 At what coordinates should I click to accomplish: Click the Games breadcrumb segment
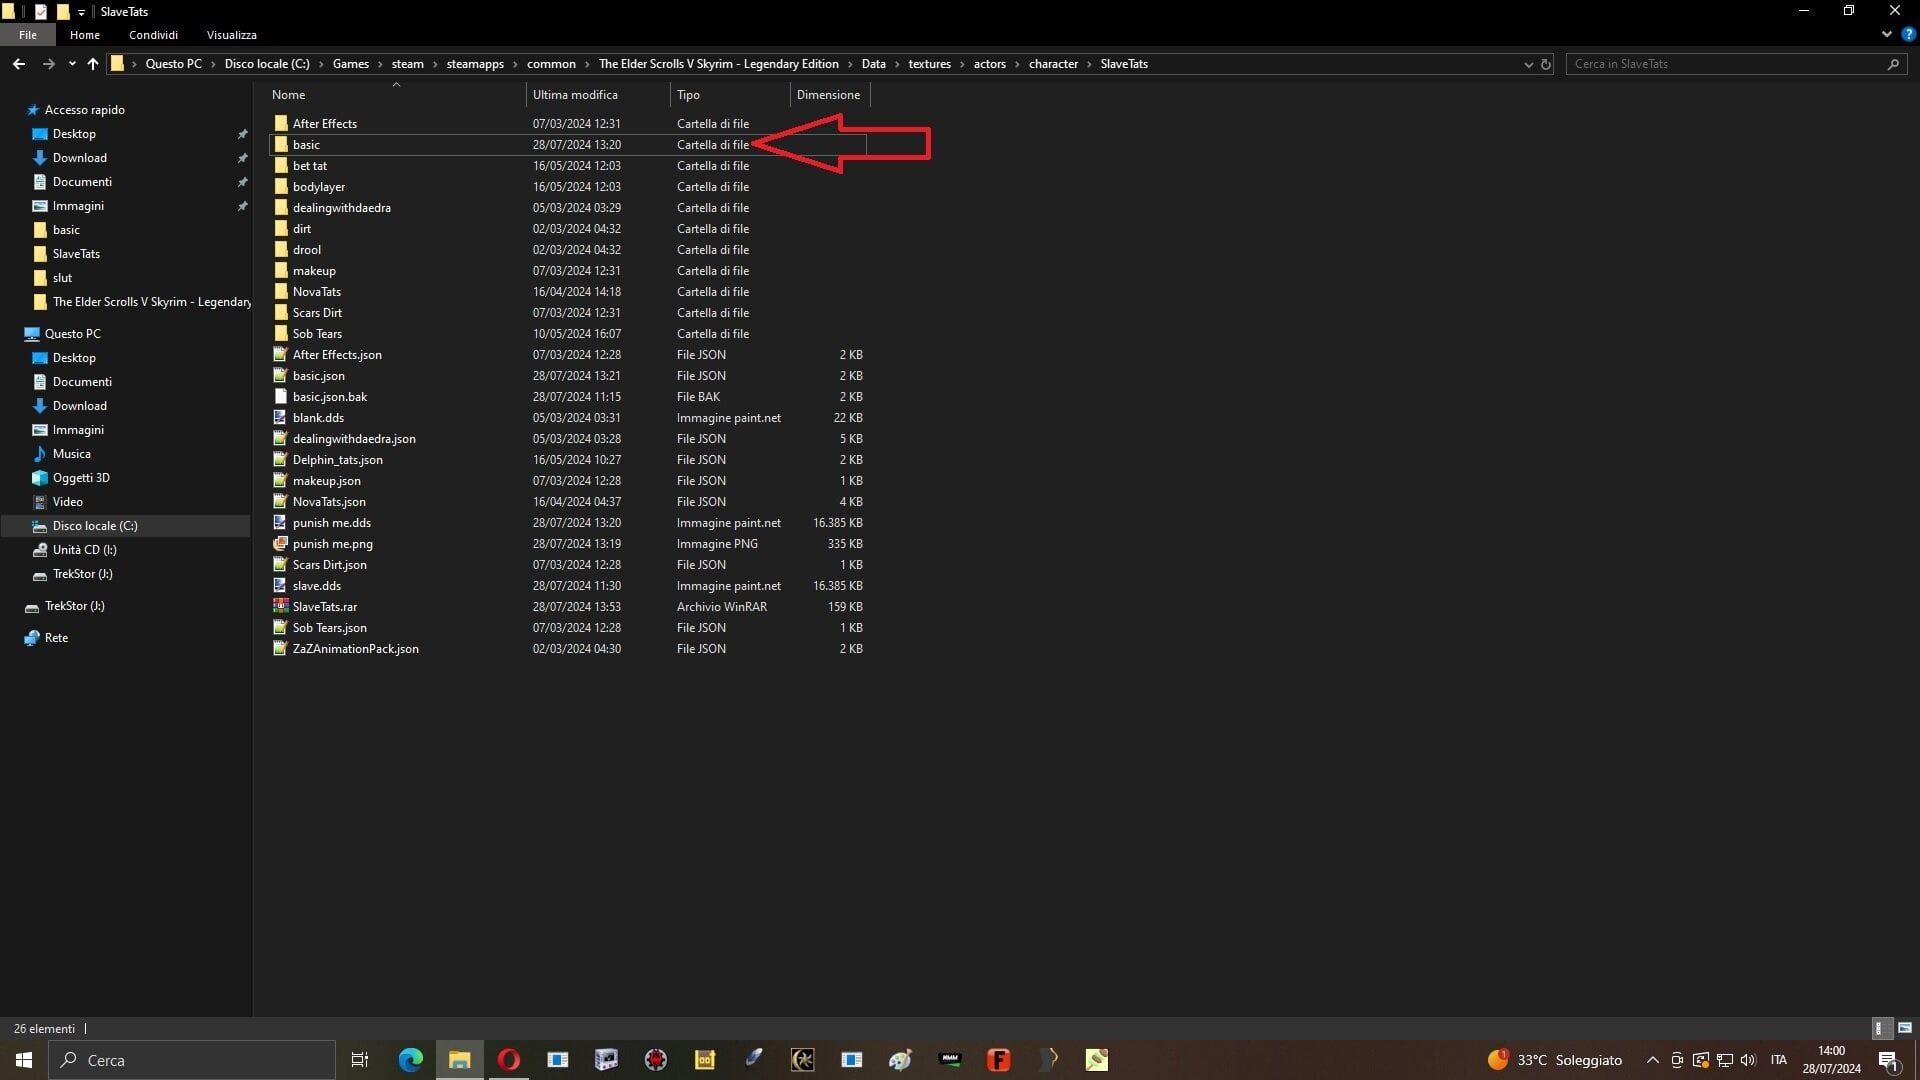pyautogui.click(x=351, y=64)
